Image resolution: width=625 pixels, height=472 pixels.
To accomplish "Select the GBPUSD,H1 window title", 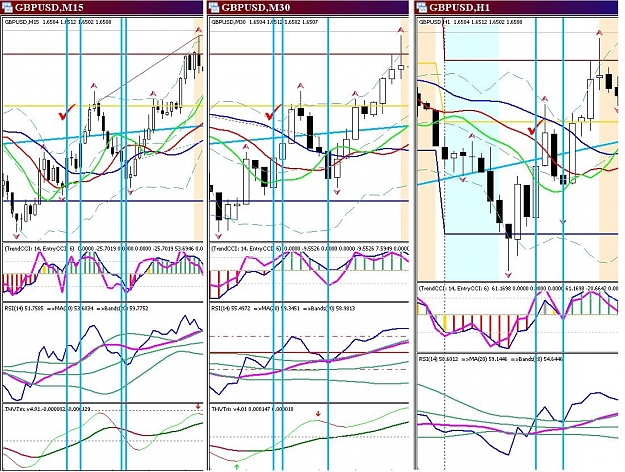I will tap(459, 7).
